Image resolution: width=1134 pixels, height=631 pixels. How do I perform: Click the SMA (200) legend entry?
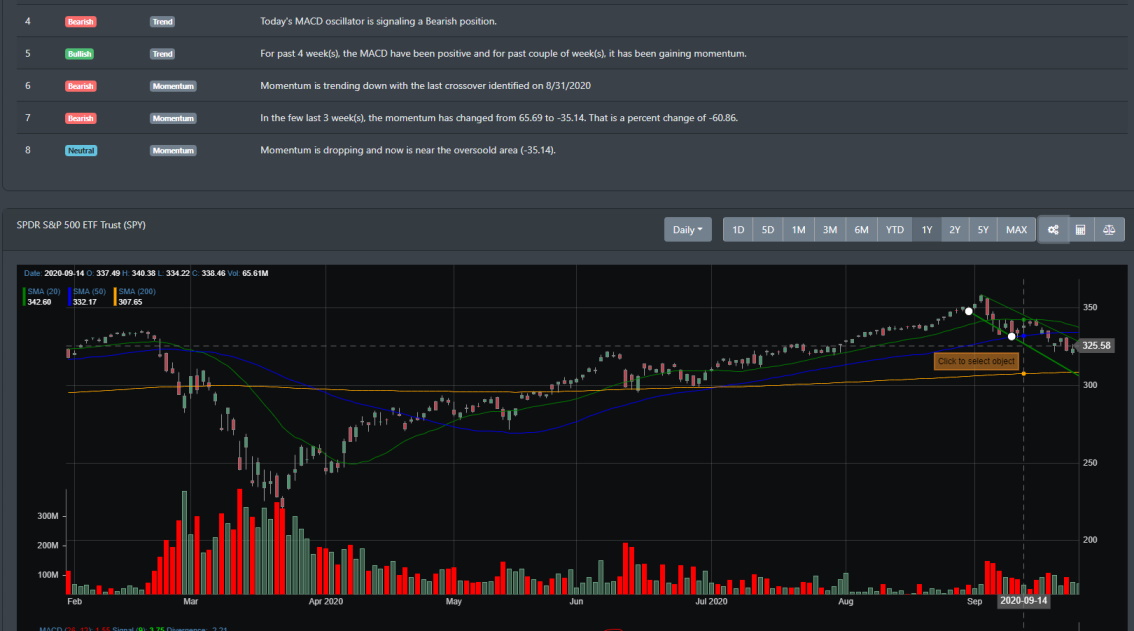pos(135,297)
